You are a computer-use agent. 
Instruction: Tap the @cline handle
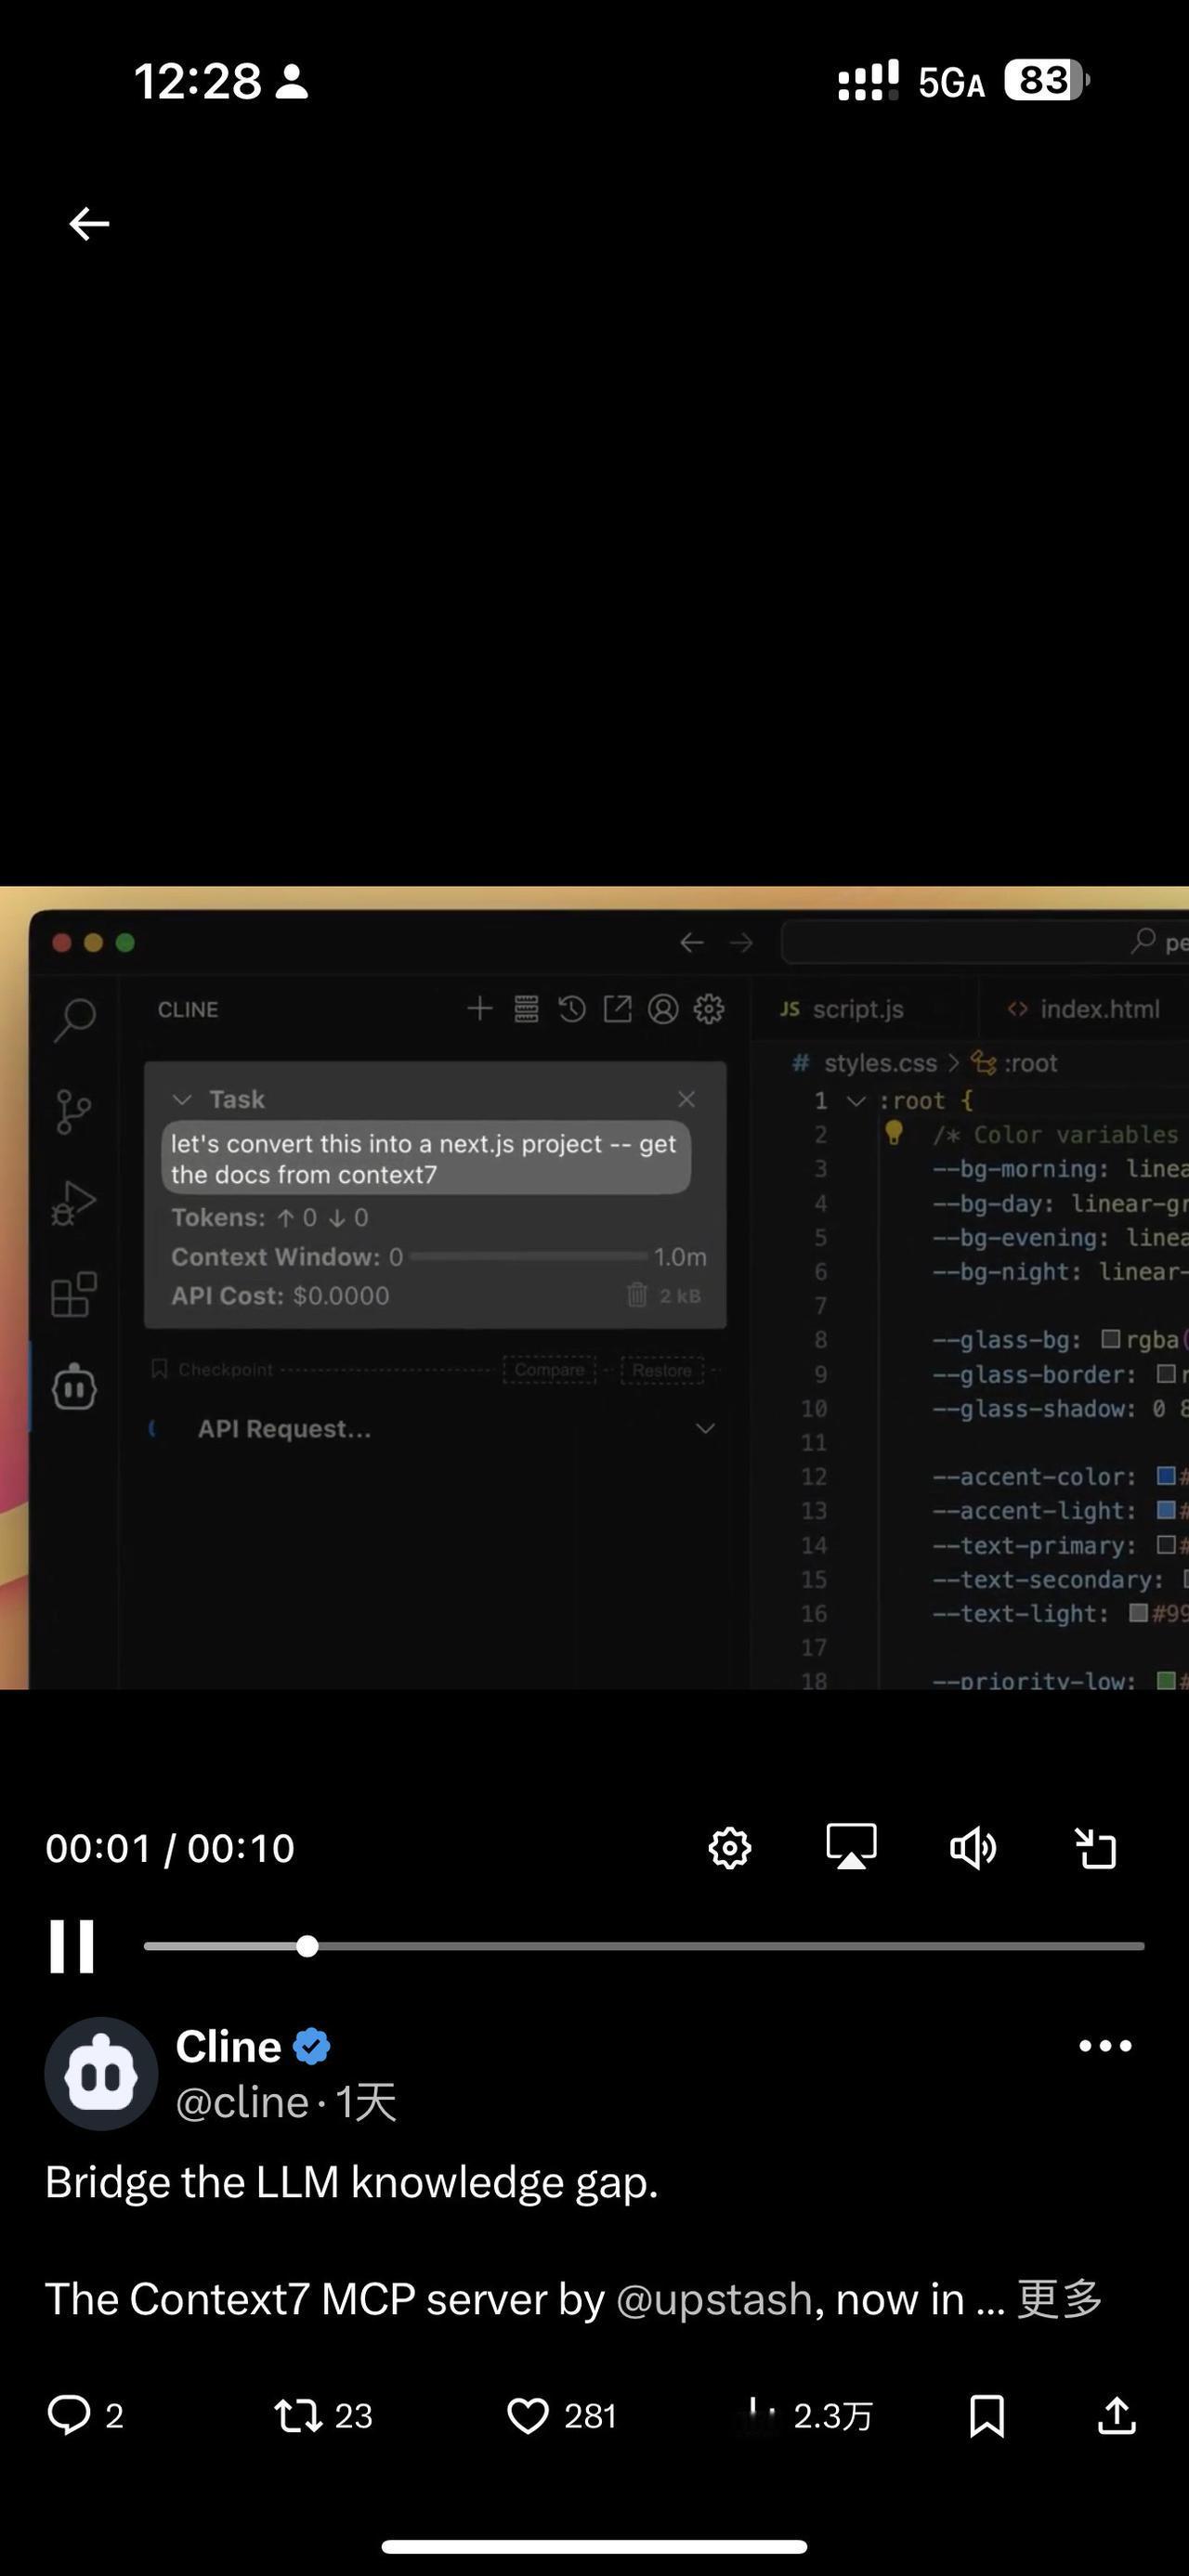point(242,2102)
